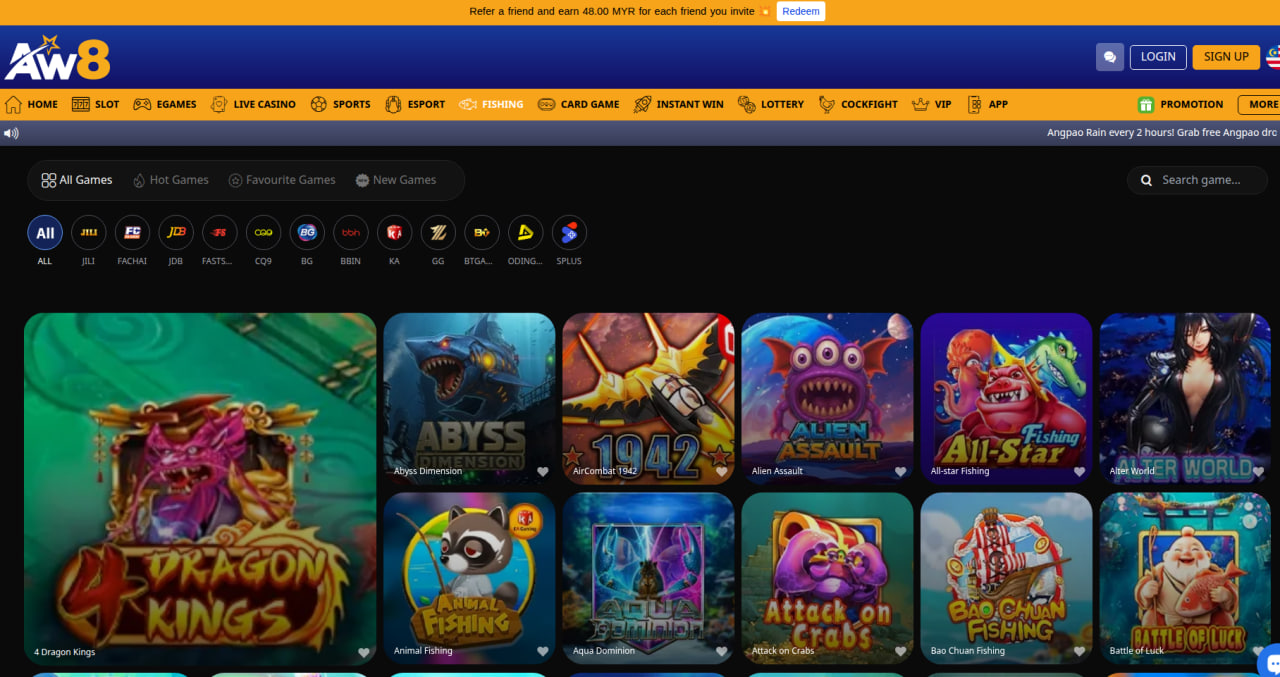Favourite the AirCombat 1942 game
The width and height of the screenshot is (1280, 677).
722,472
